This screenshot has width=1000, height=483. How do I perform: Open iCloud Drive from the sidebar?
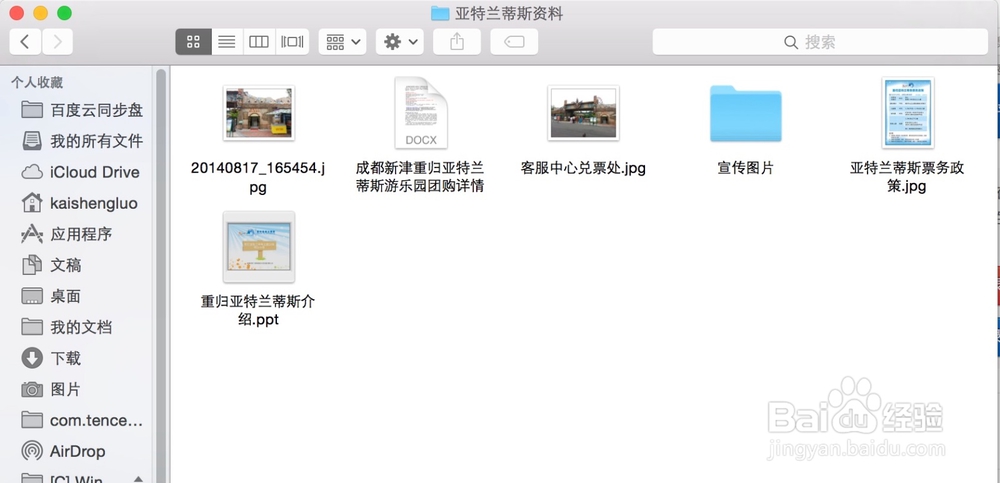coord(82,172)
